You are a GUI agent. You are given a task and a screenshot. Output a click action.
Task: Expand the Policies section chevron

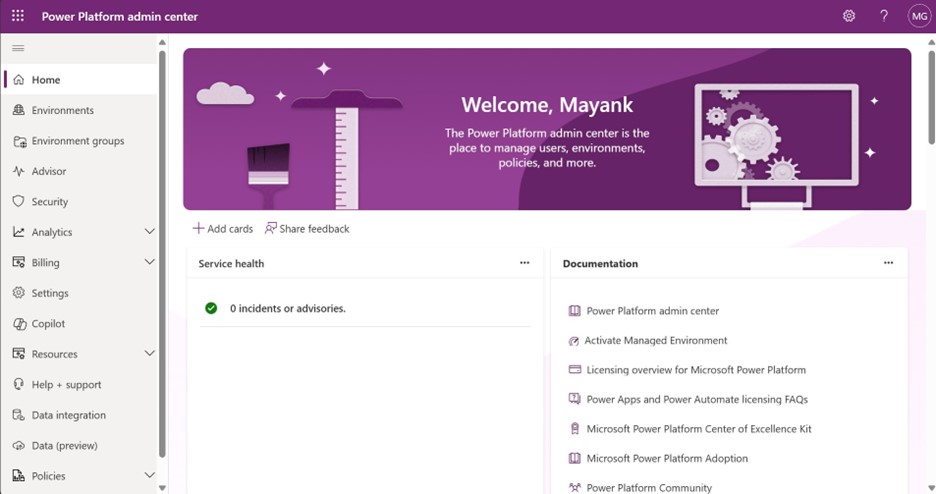pyautogui.click(x=150, y=476)
